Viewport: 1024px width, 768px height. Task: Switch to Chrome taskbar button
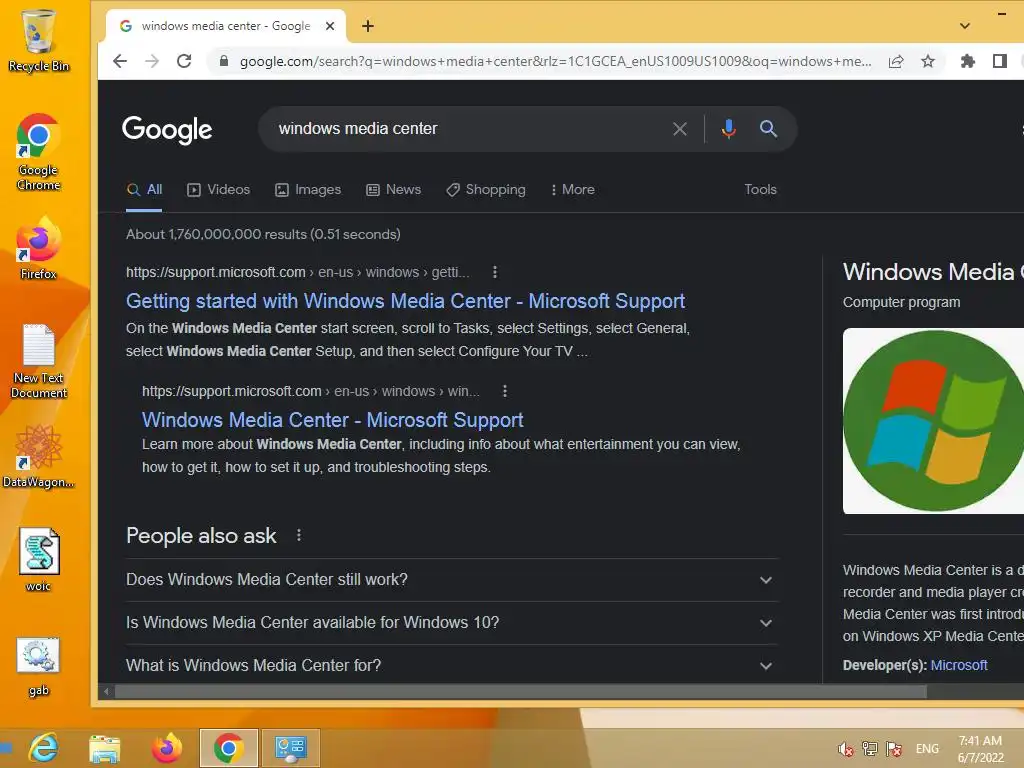[229, 748]
